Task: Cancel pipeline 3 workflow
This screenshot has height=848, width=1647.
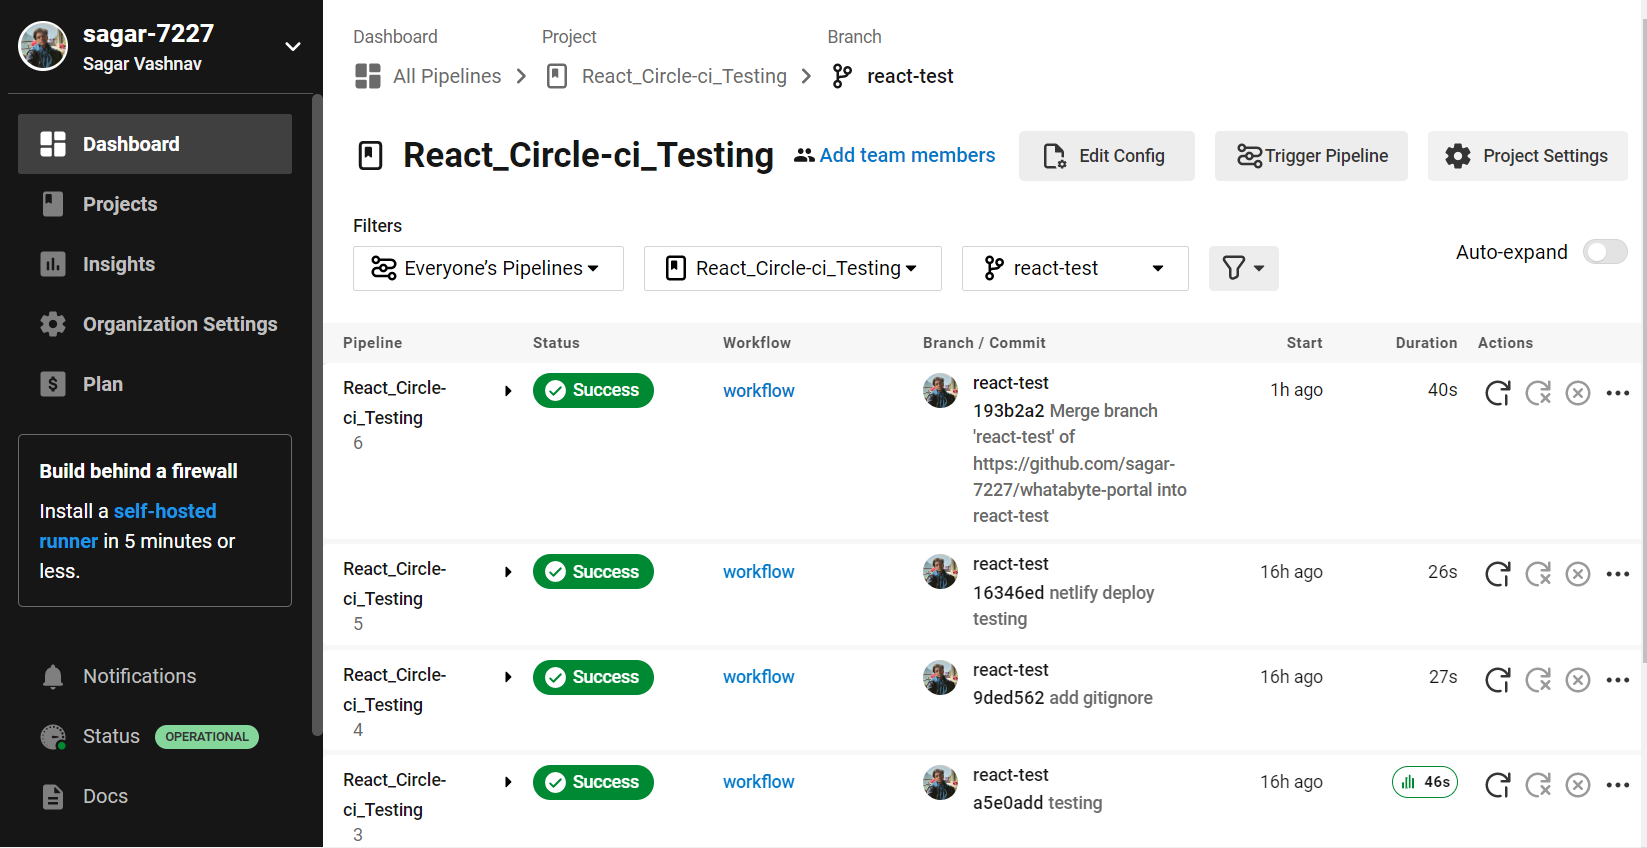Action: pyautogui.click(x=1578, y=785)
